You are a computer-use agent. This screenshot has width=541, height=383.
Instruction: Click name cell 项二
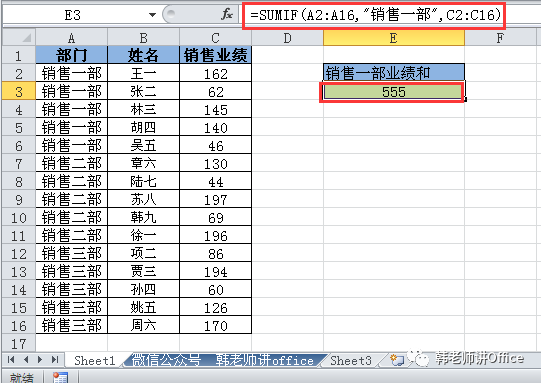(144, 253)
